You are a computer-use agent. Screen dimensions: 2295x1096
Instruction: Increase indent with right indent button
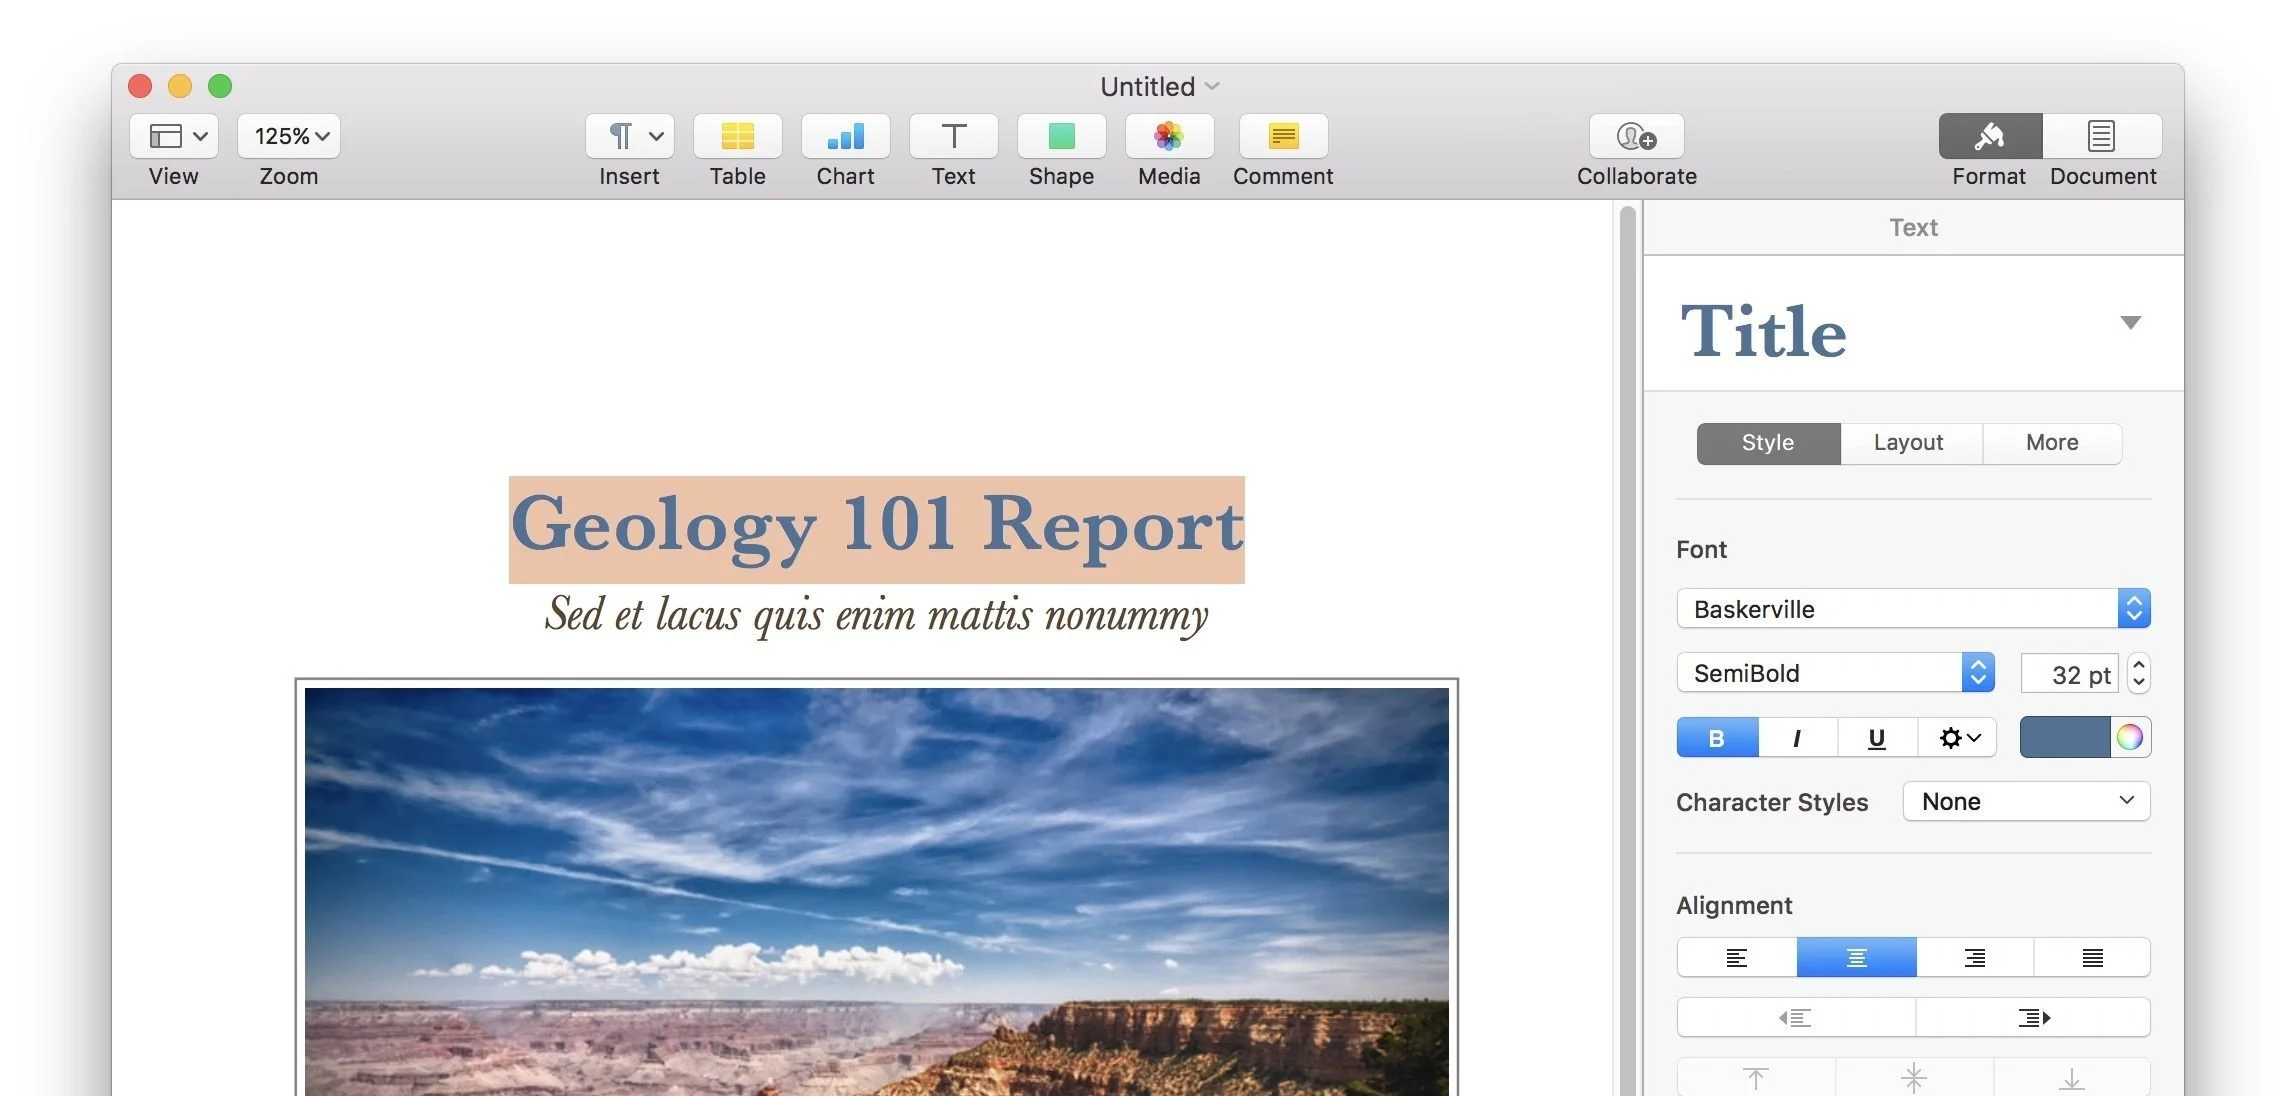[x=2033, y=1018]
